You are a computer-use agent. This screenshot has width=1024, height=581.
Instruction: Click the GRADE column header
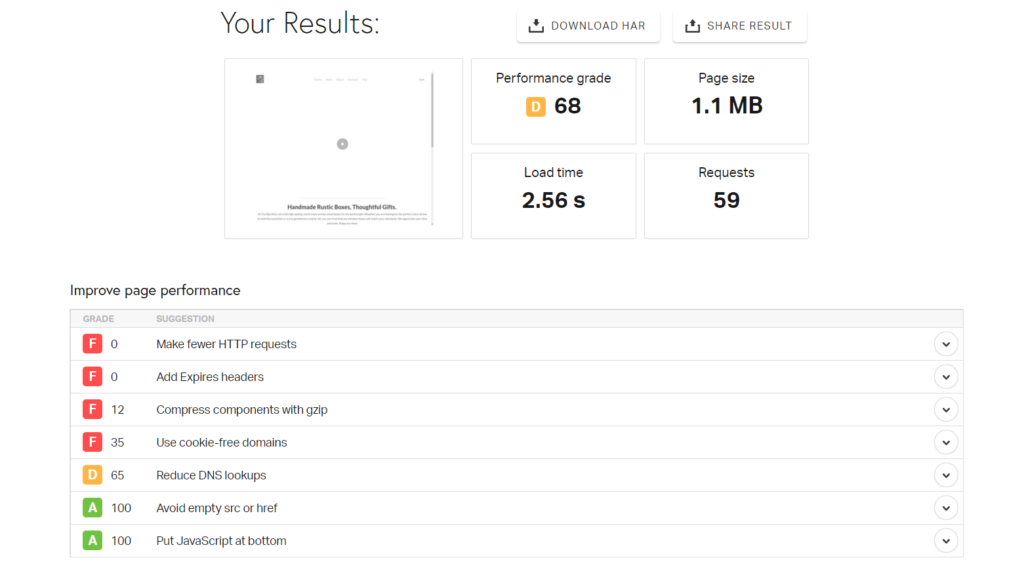pos(98,319)
